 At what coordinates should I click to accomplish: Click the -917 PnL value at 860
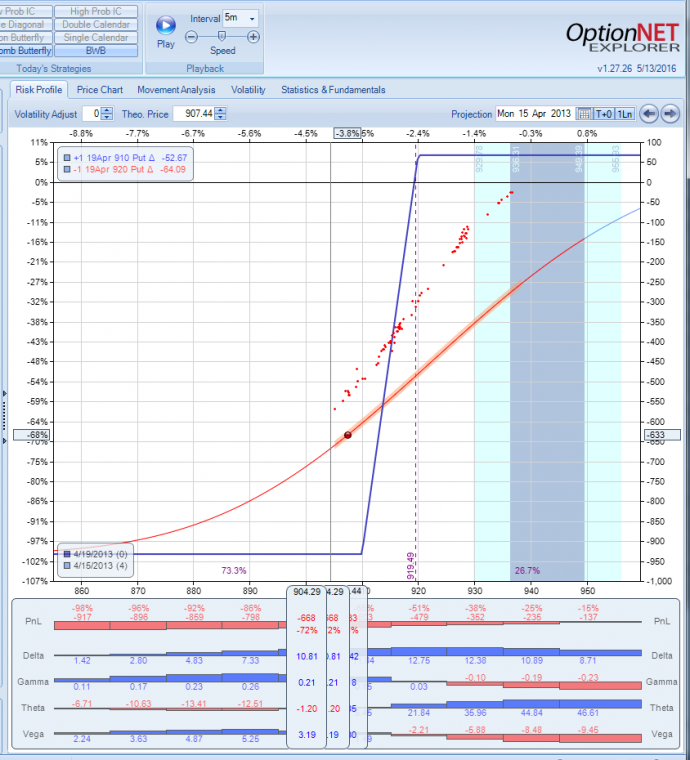(82, 617)
